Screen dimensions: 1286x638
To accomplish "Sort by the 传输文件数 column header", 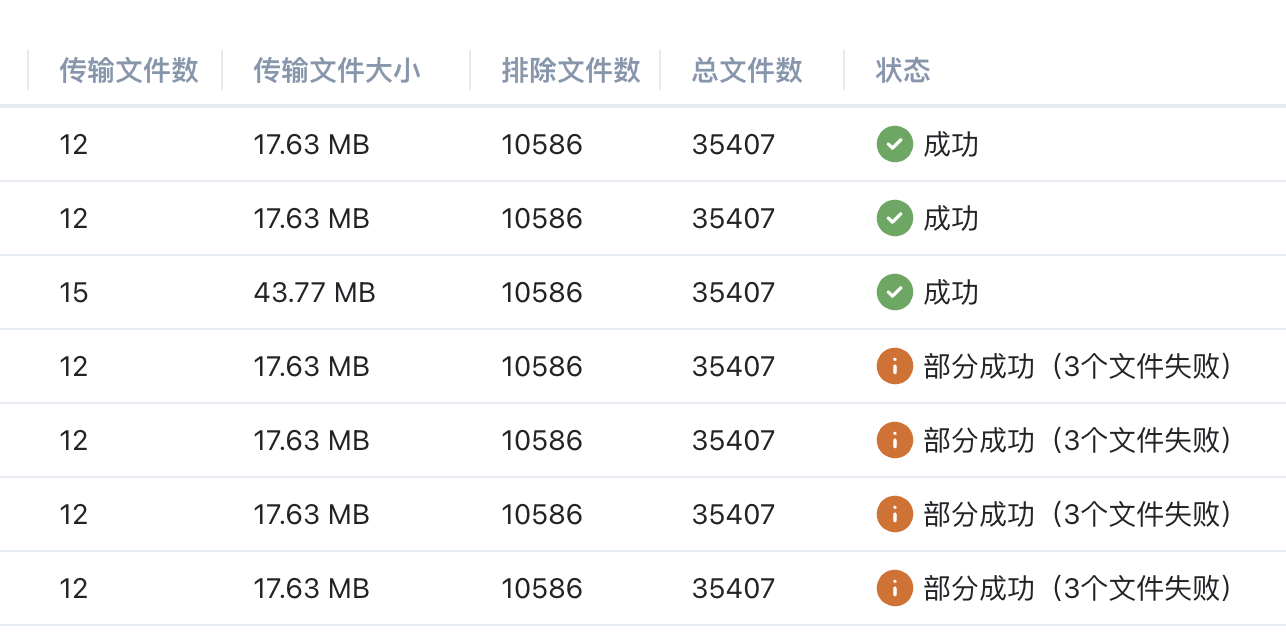I will pos(129,70).
